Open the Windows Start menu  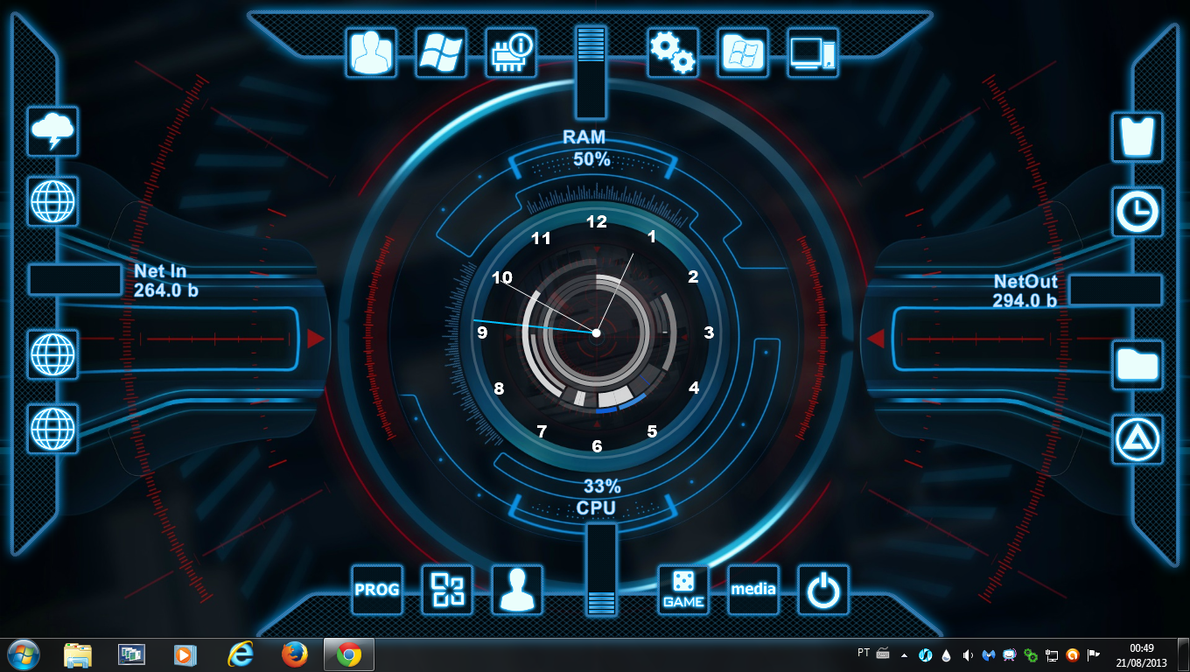(x=22, y=655)
